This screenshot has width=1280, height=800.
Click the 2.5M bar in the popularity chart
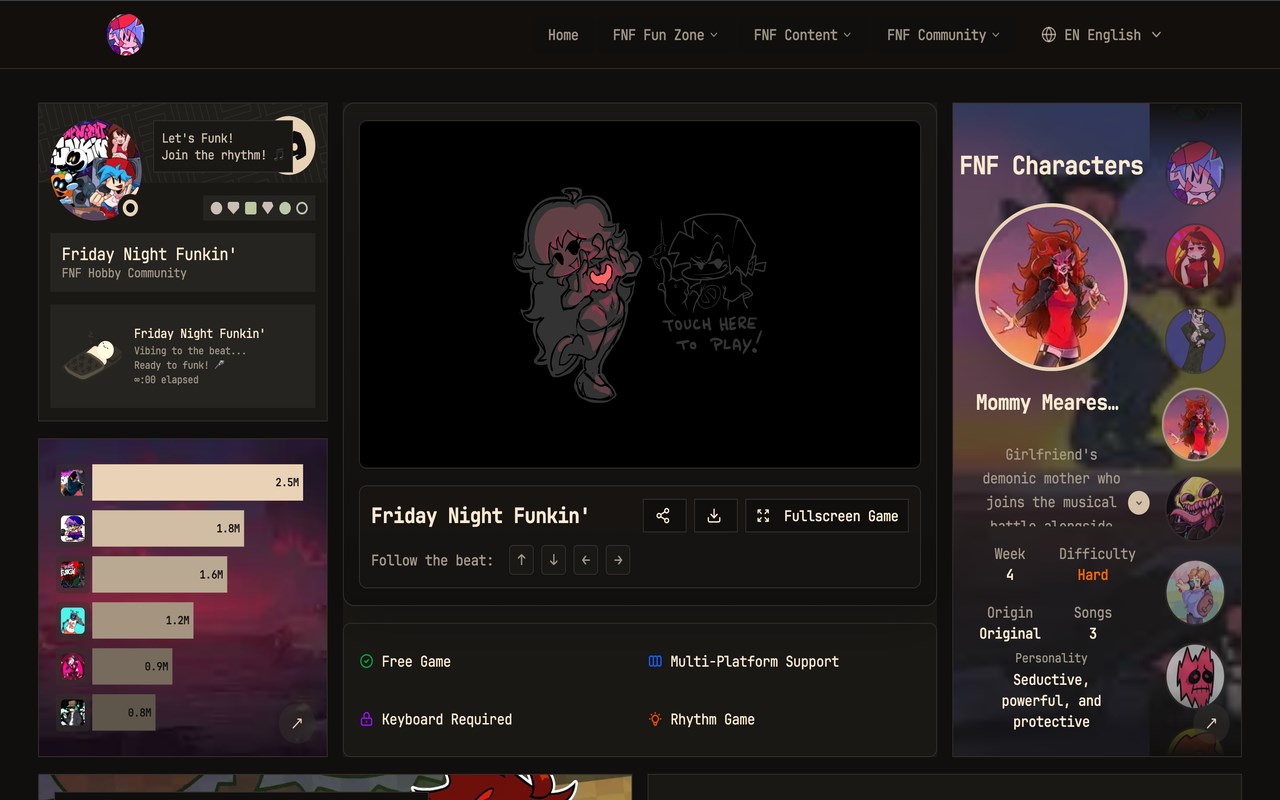(197, 481)
